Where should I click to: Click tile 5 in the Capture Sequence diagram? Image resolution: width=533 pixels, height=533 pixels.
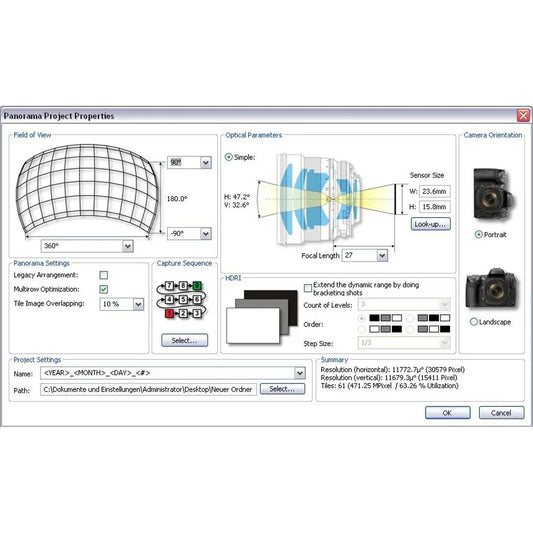coord(183,299)
